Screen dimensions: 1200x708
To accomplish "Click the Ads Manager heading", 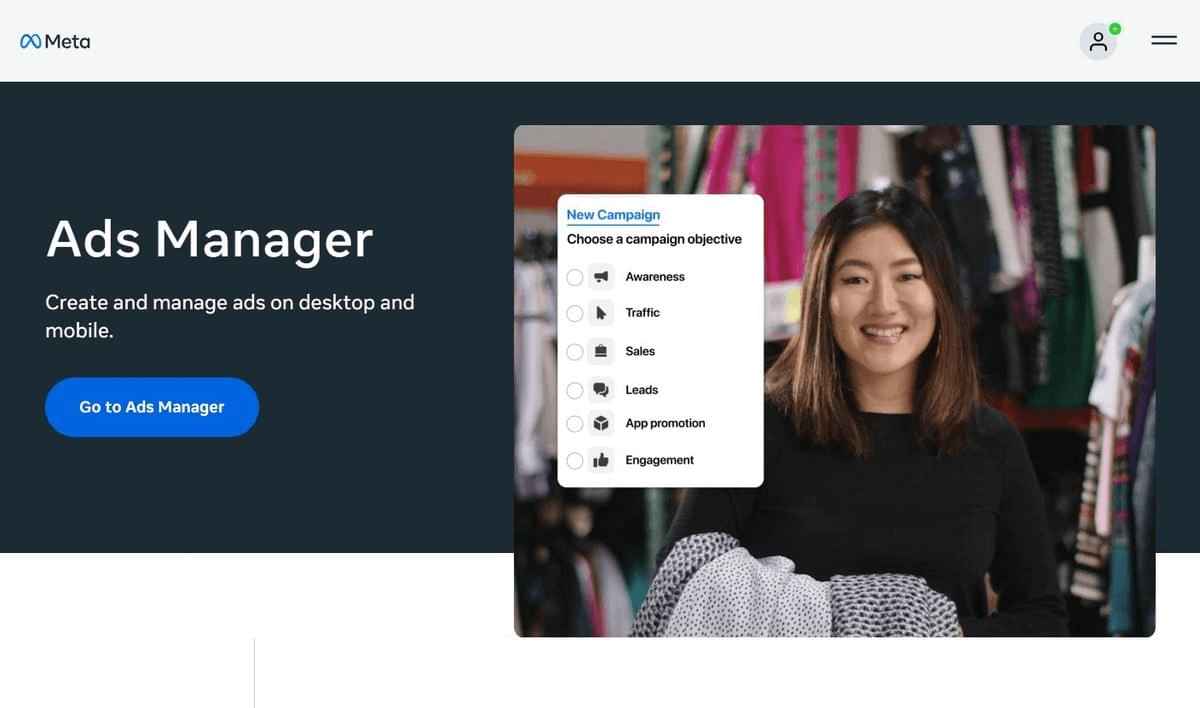I will [210, 240].
